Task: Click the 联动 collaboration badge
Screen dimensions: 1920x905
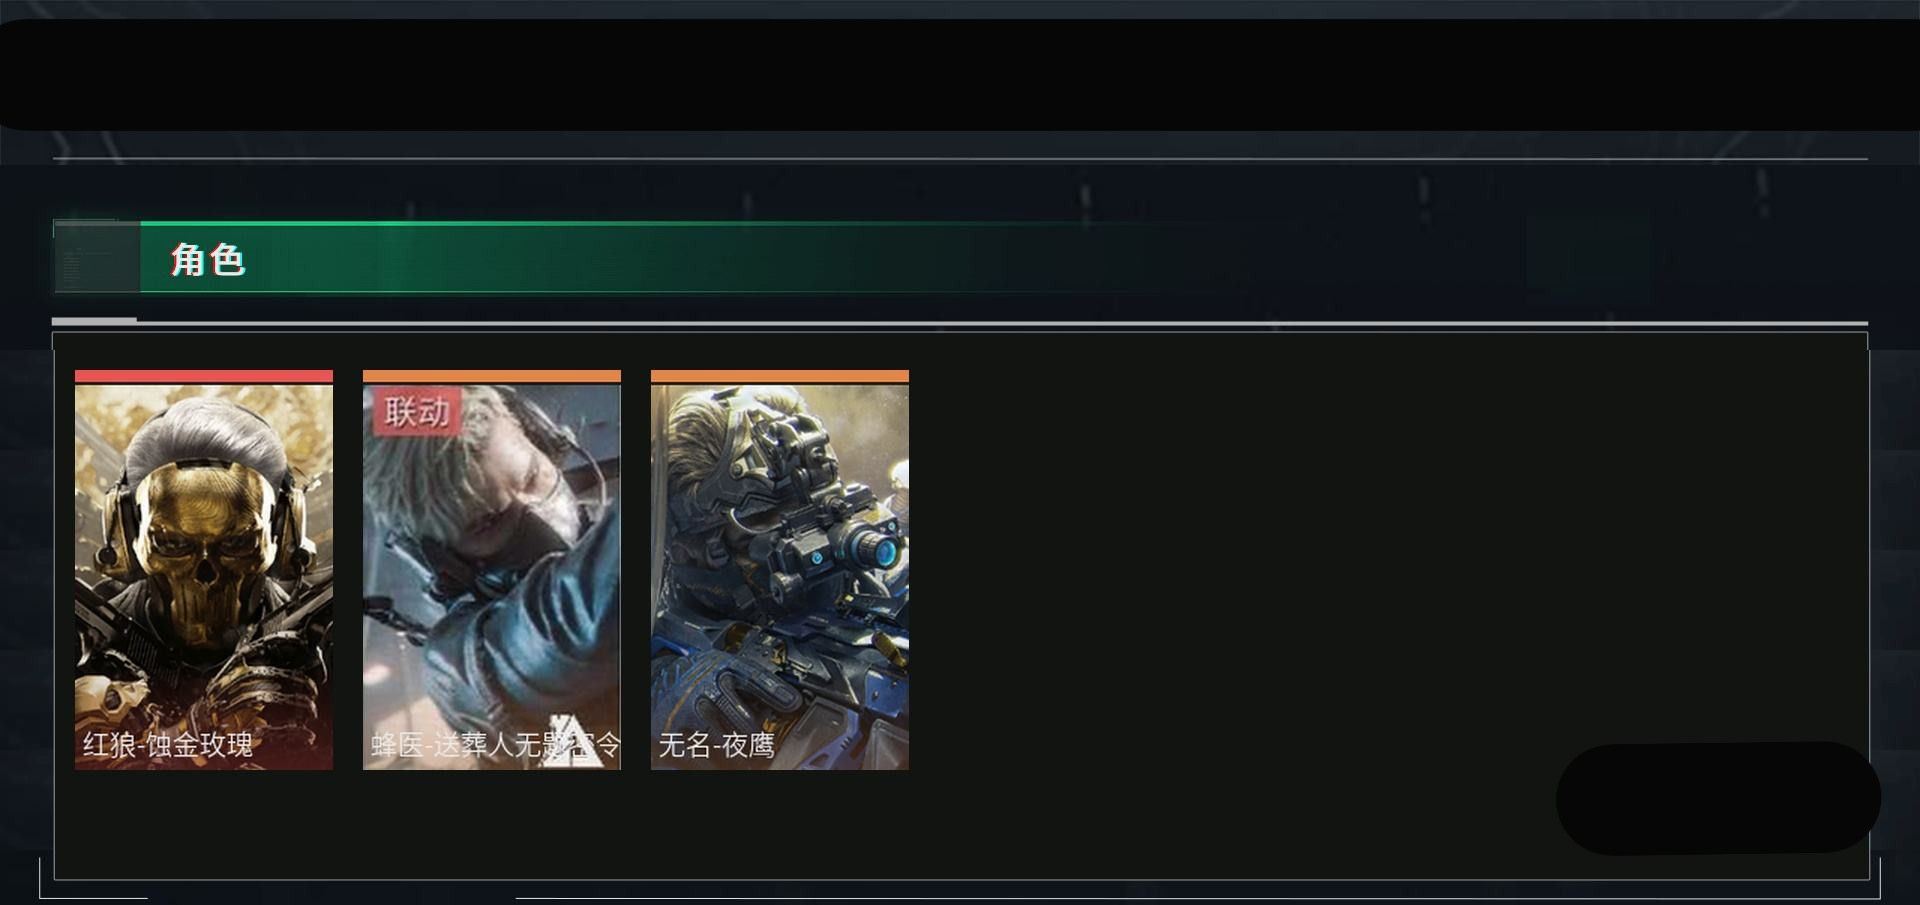Action: click(418, 411)
